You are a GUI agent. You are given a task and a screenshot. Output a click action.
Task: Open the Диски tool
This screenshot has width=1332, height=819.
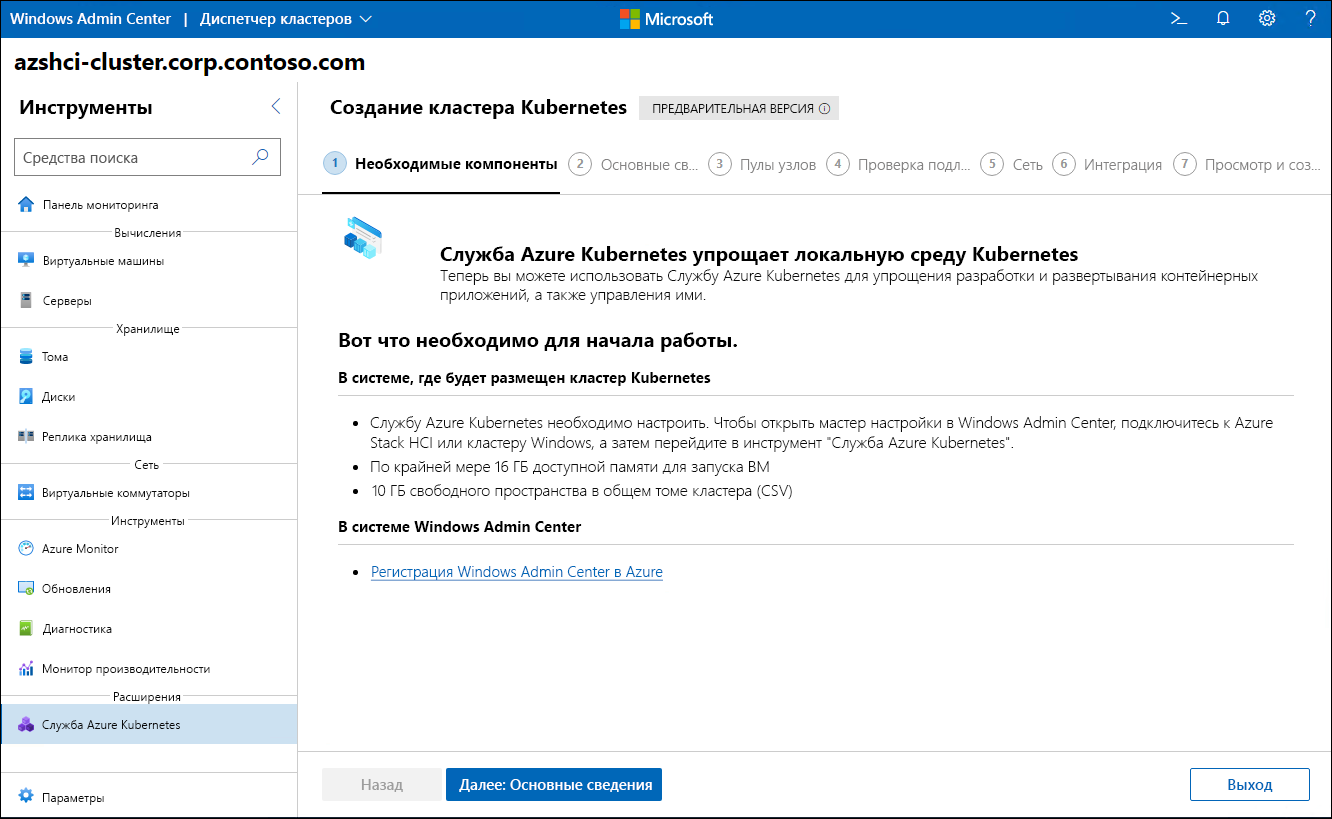[x=149, y=397]
